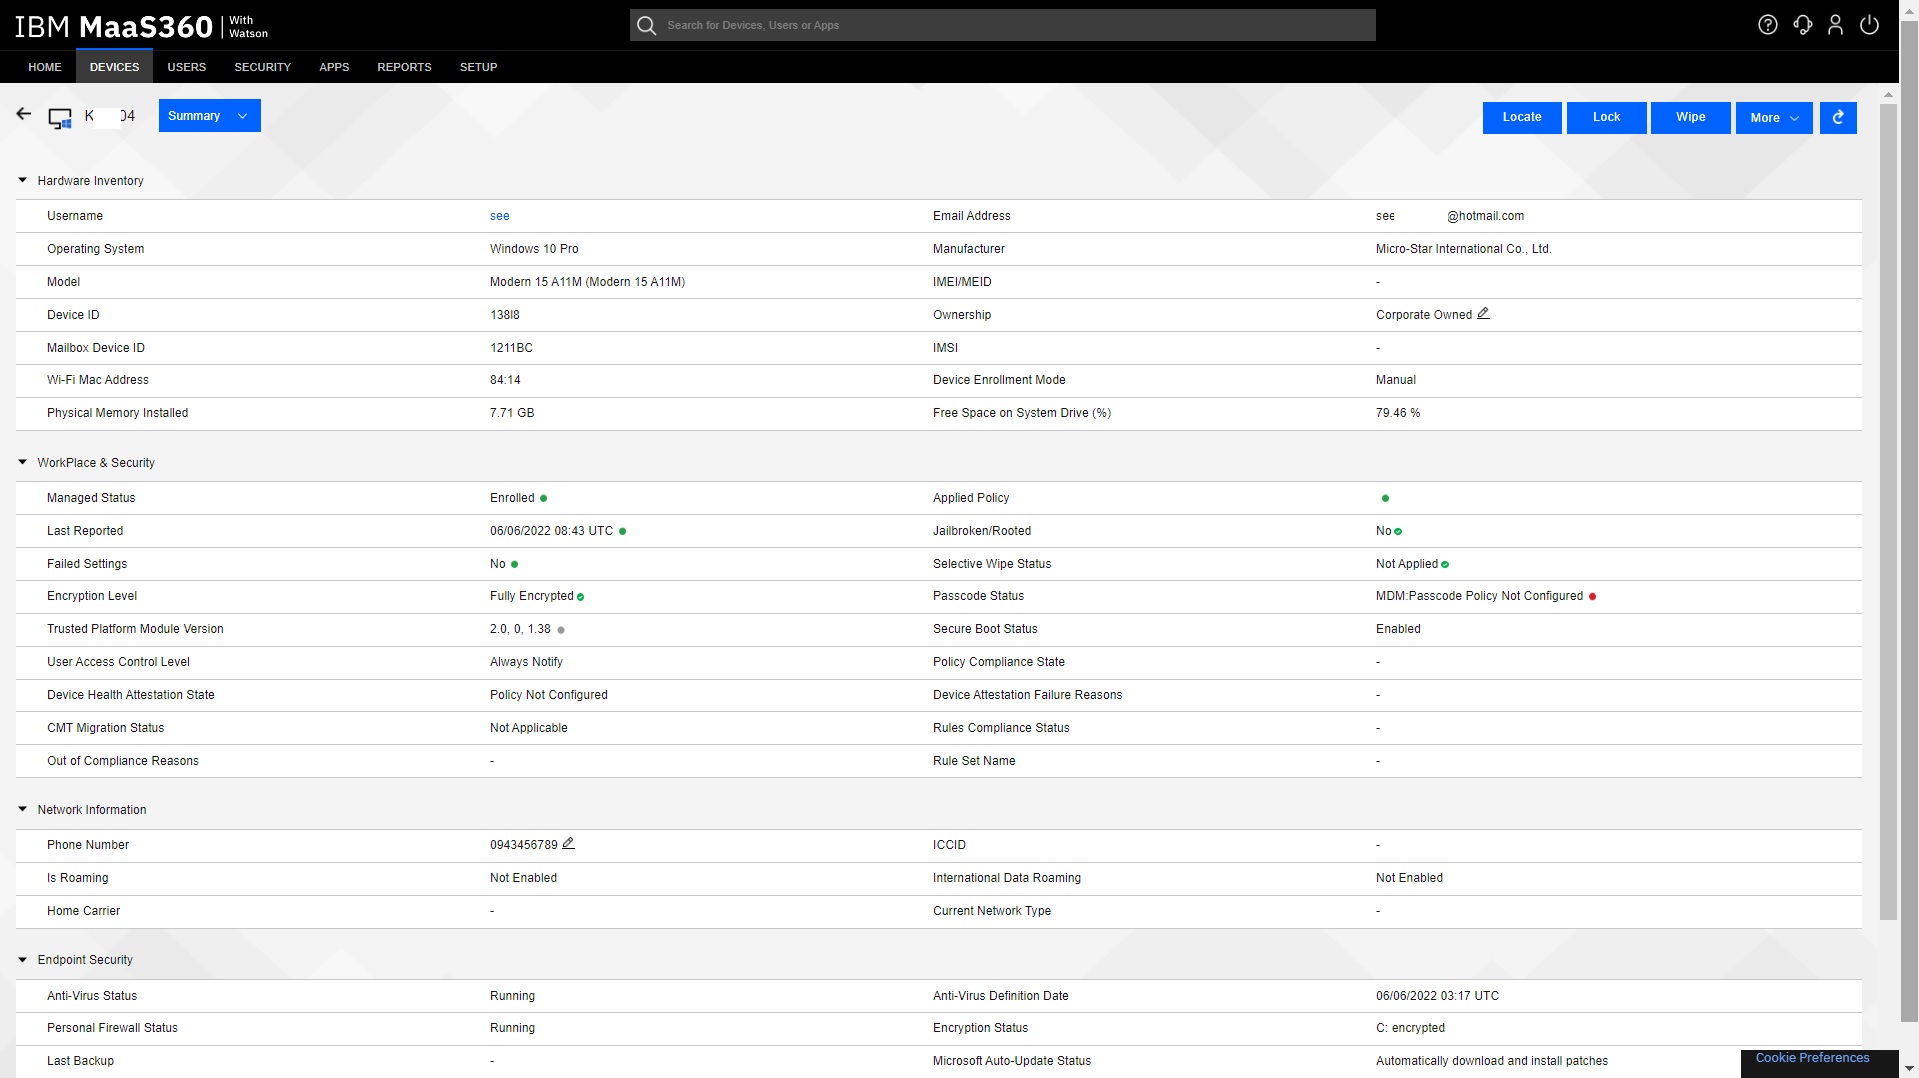Open the SETUP menu
The height and width of the screenshot is (1078, 1919).
point(478,67)
